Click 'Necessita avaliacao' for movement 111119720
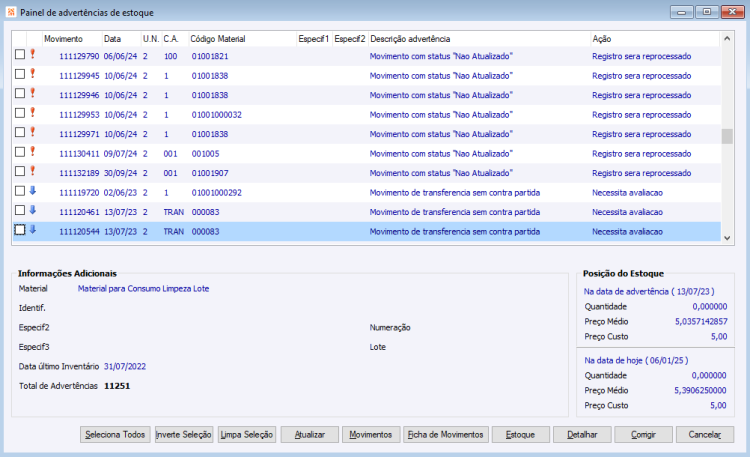This screenshot has width=750, height=457. pyautogui.click(x=627, y=193)
